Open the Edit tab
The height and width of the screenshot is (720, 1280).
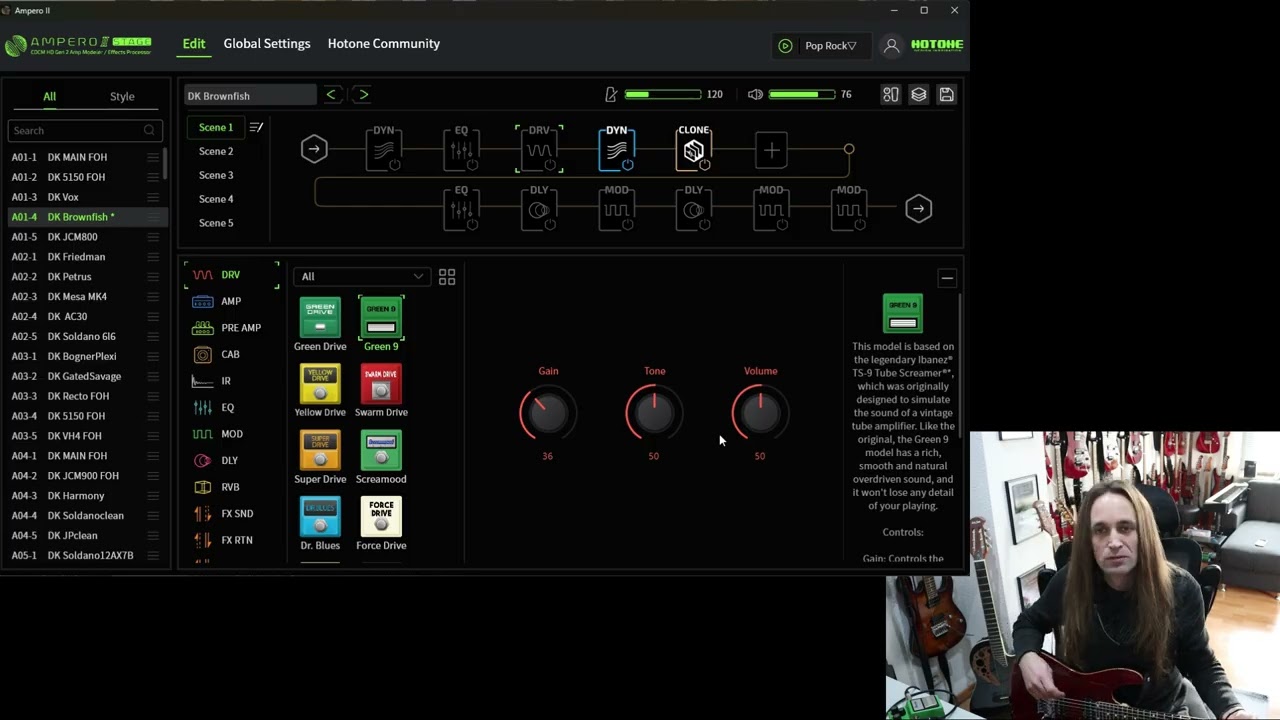[x=194, y=44]
